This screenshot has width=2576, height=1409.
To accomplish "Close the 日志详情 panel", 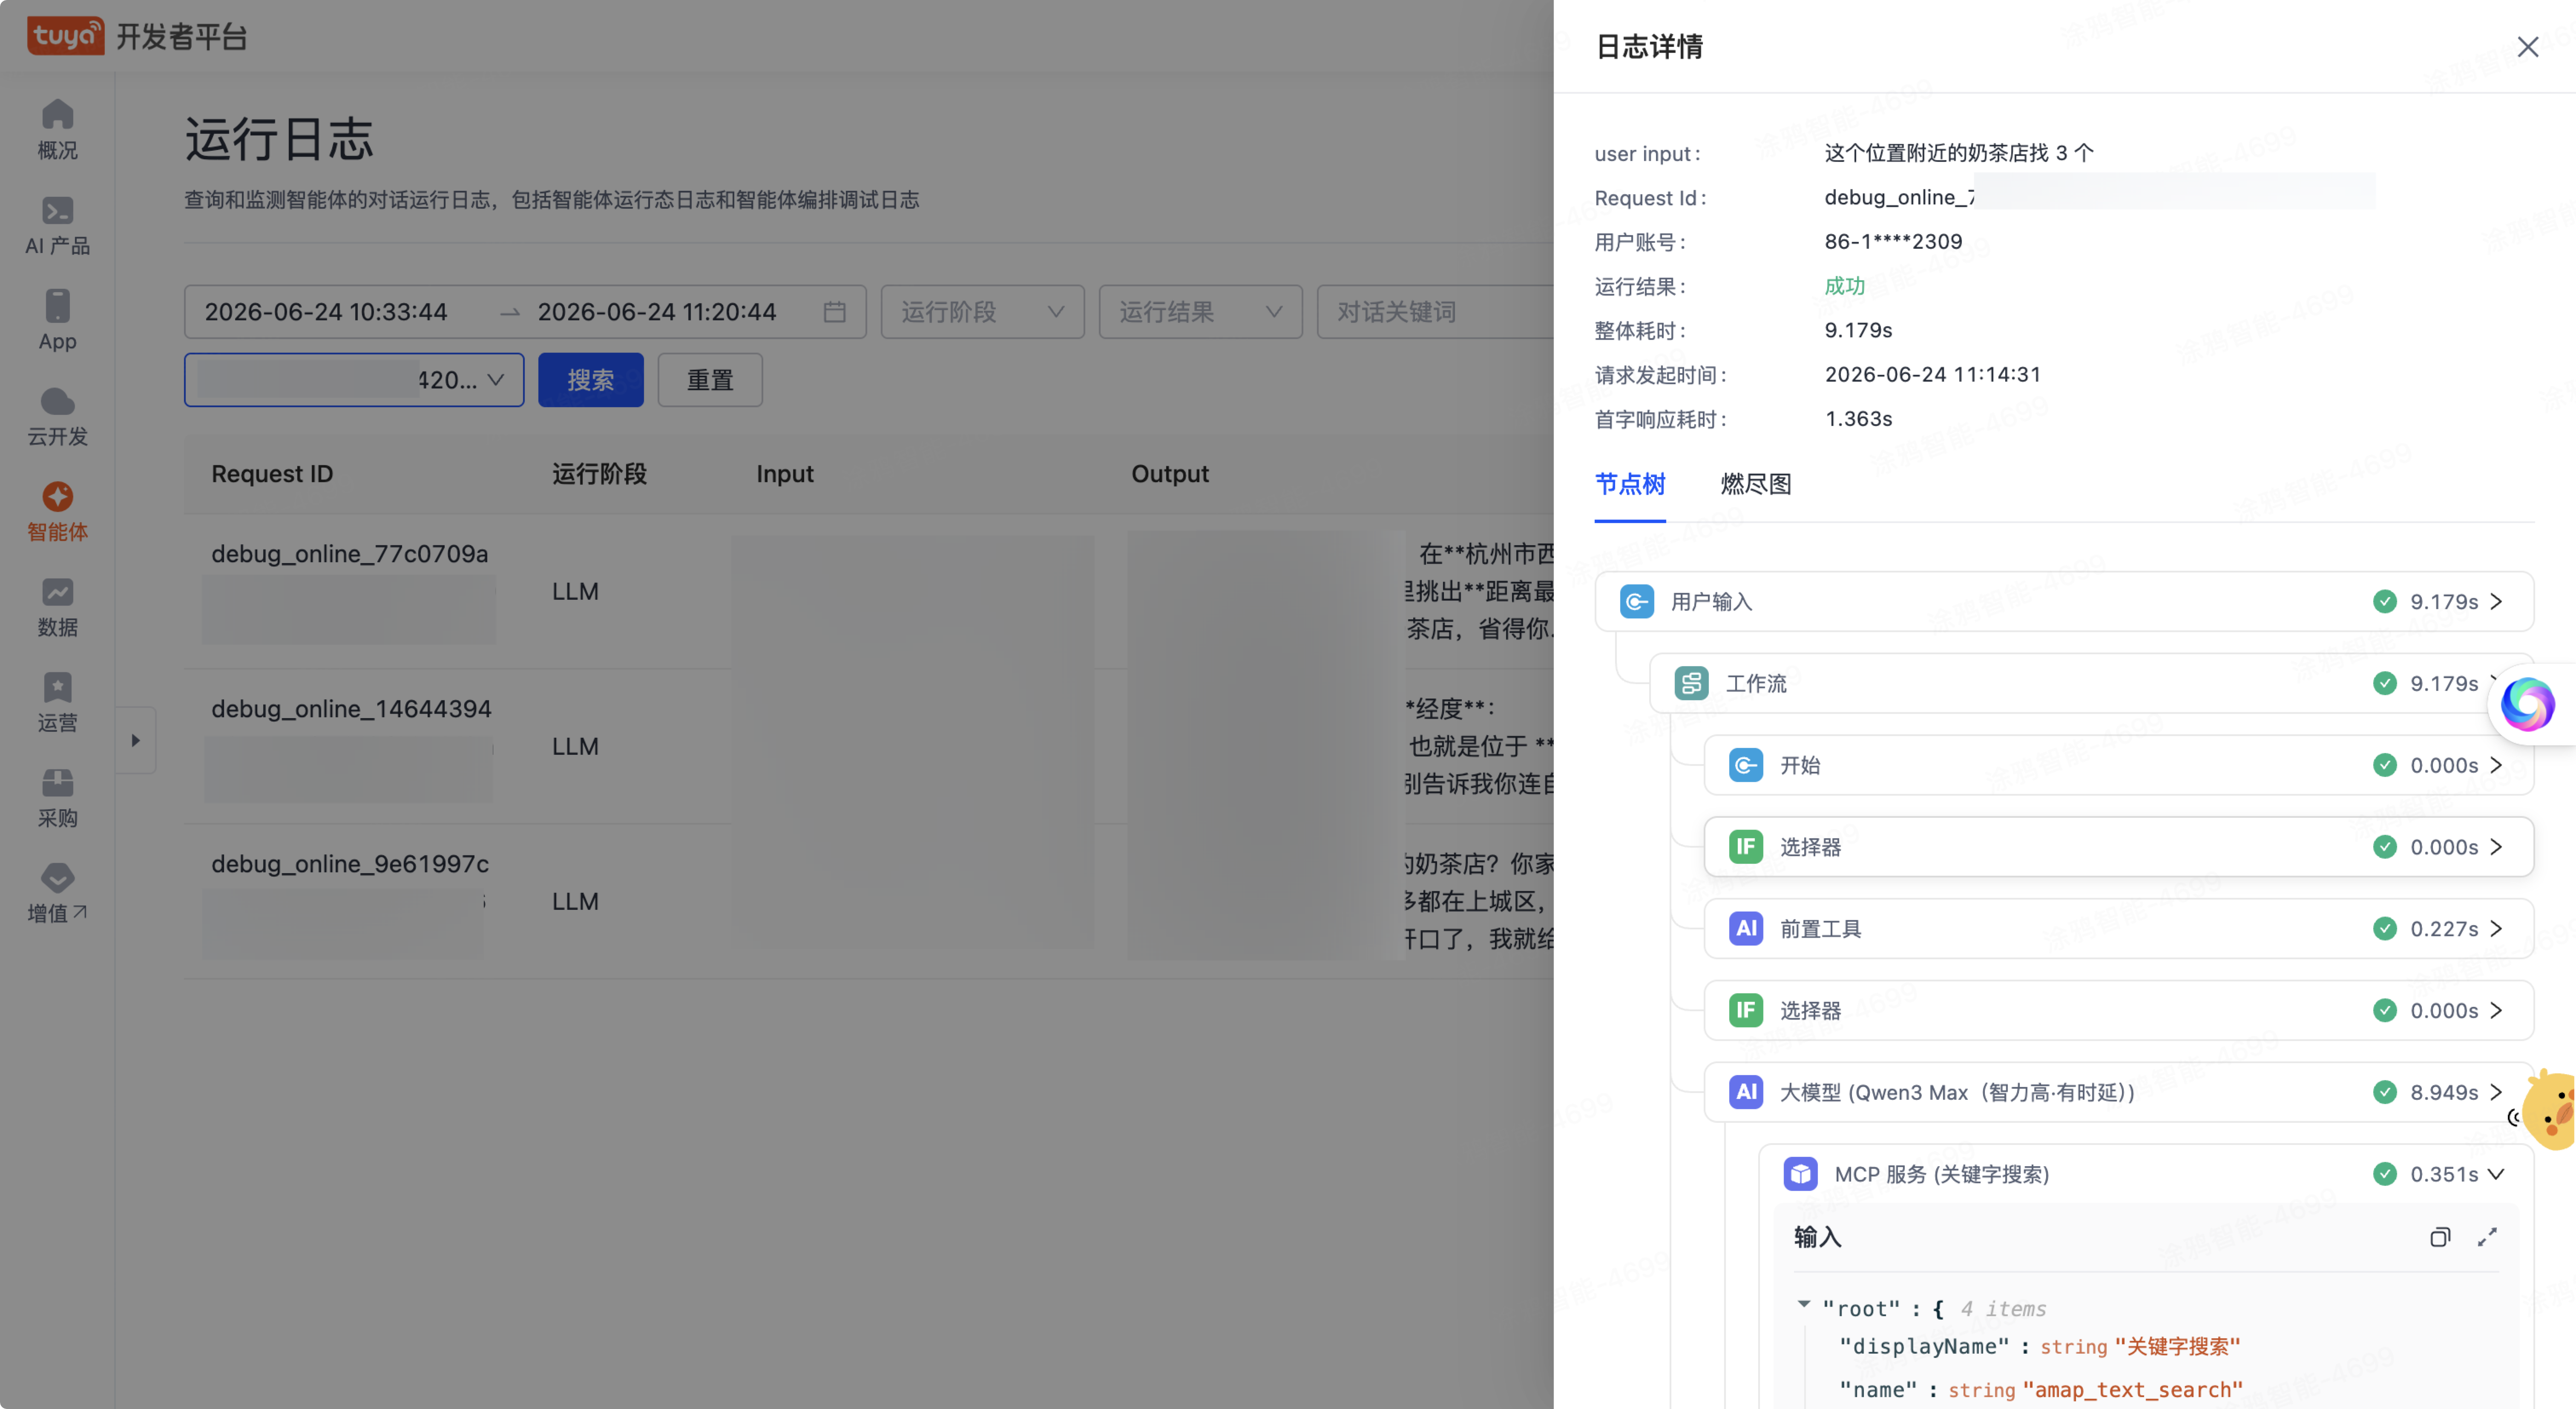I will coord(2527,47).
